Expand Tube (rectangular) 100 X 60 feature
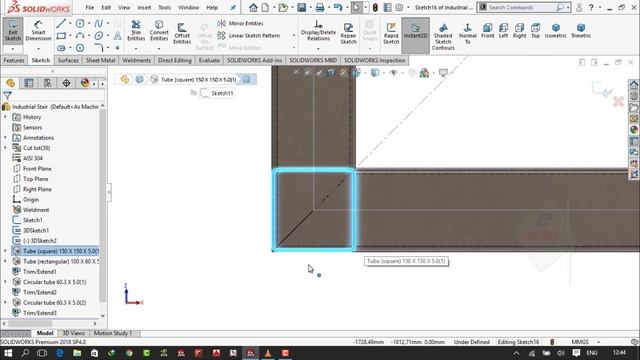Image resolution: width=640 pixels, height=360 pixels. 5,261
